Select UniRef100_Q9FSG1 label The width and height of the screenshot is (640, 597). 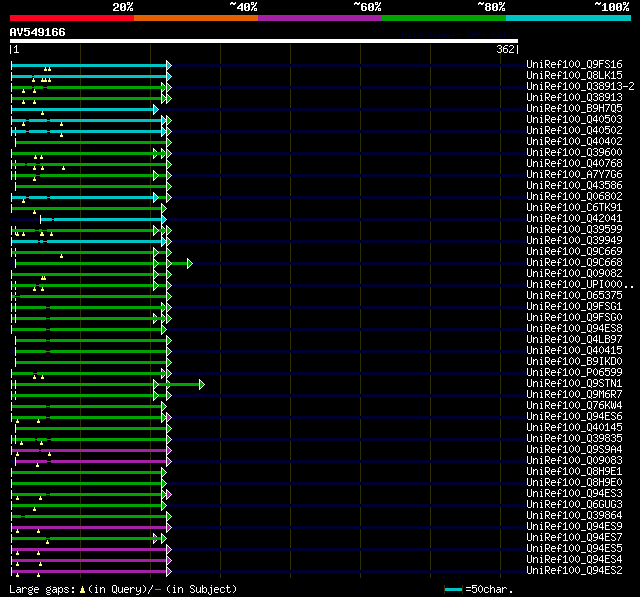pyautogui.click(x=574, y=306)
